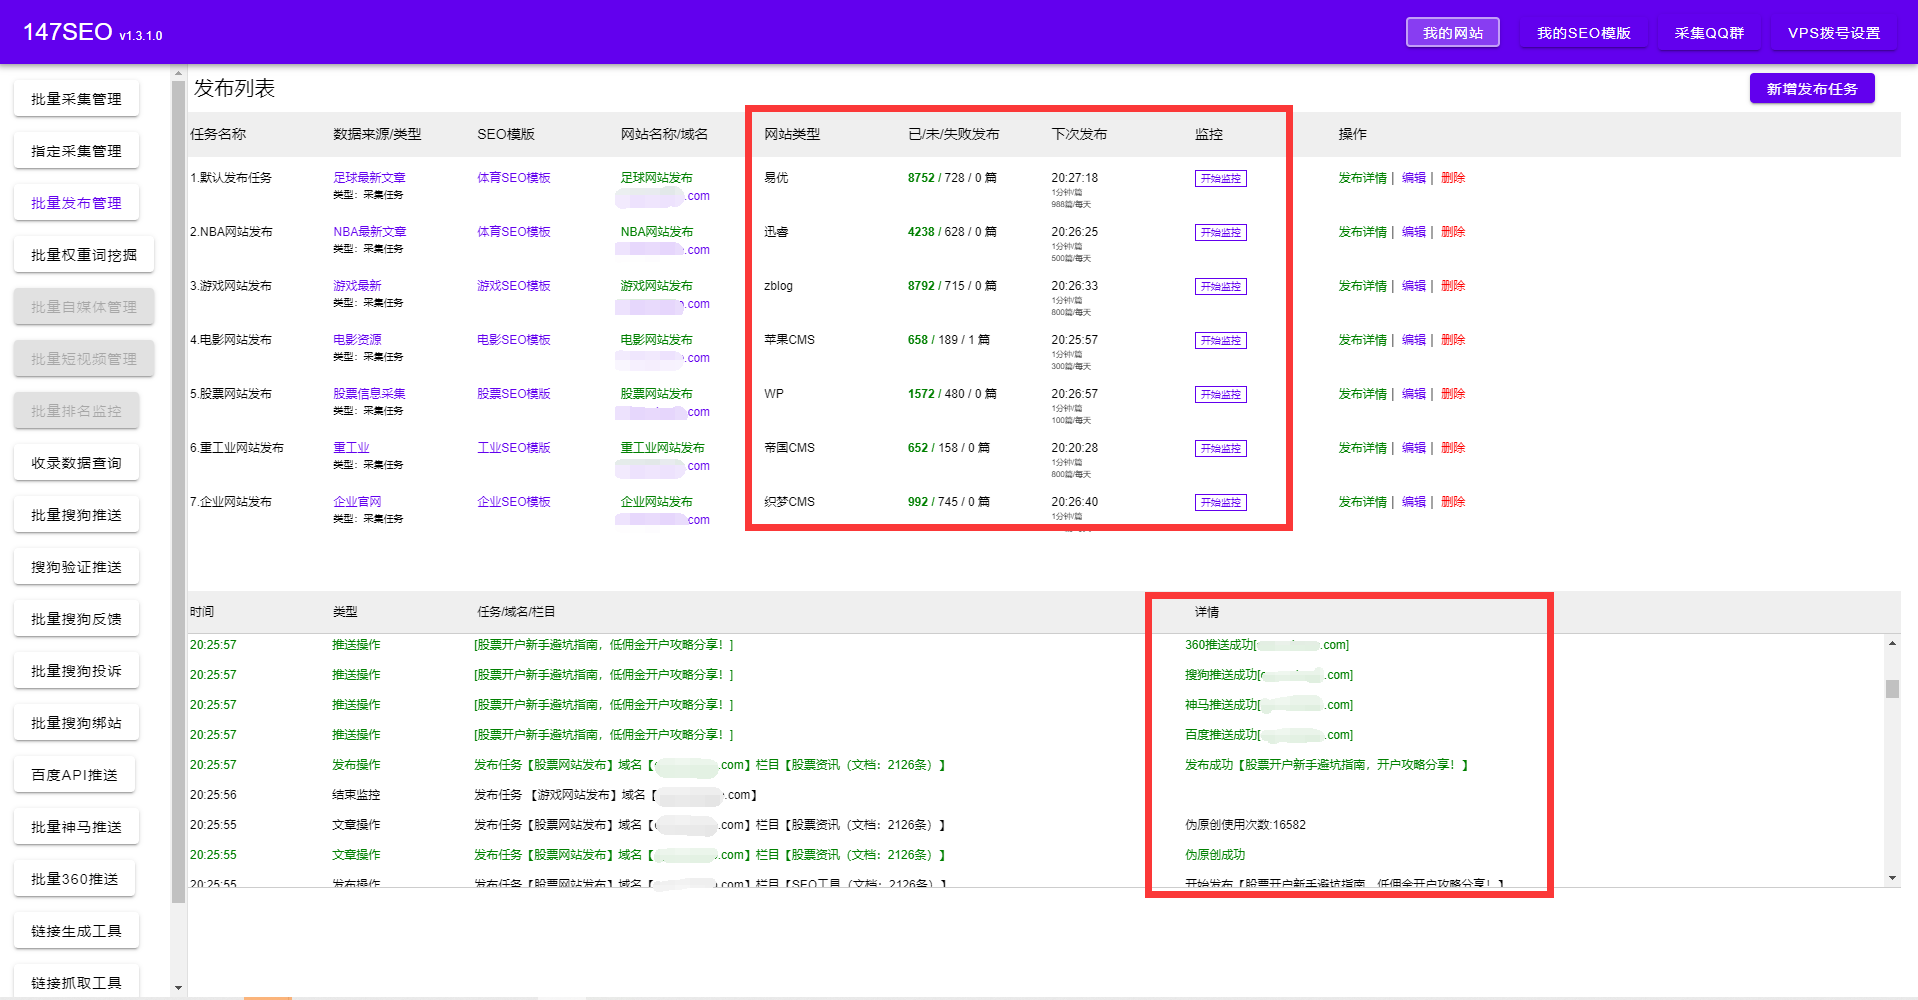This screenshot has height=1000, width=1918.
Task: Open 我的SEO模版 in the header
Action: tap(1583, 33)
